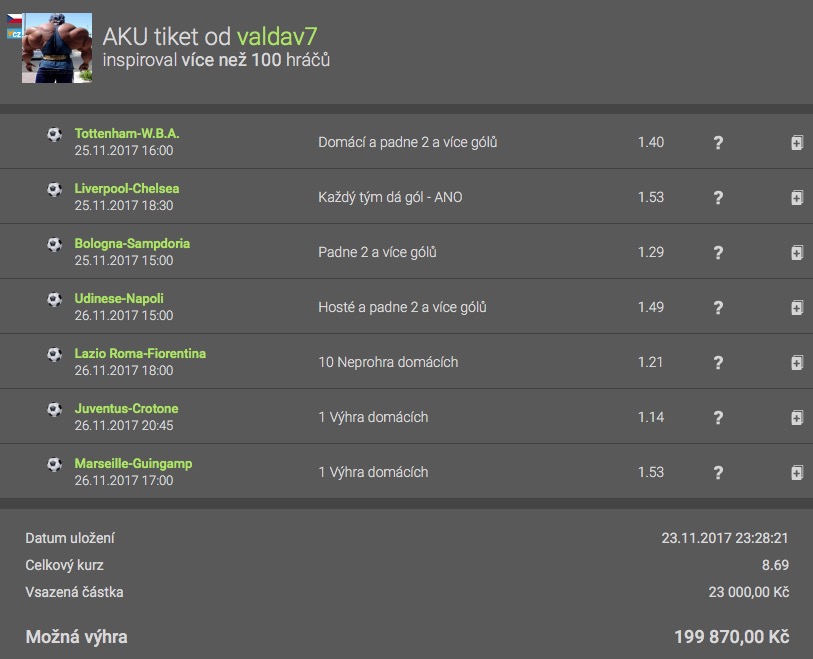
Task: Click the add icon for Tottenham-W.B.A. bet
Action: point(797,143)
